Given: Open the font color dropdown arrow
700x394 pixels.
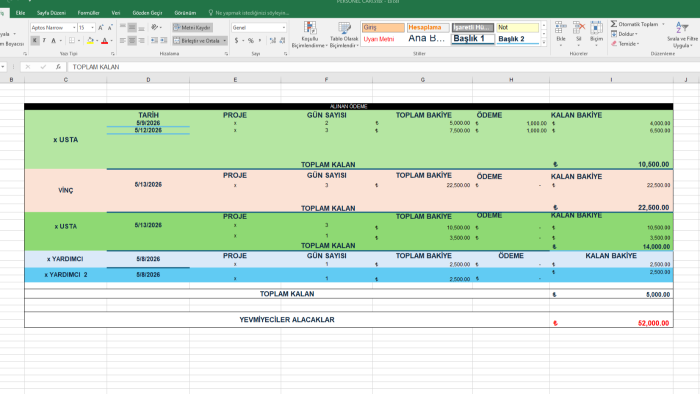Looking at the screenshot, I should pyautogui.click(x=111, y=41).
